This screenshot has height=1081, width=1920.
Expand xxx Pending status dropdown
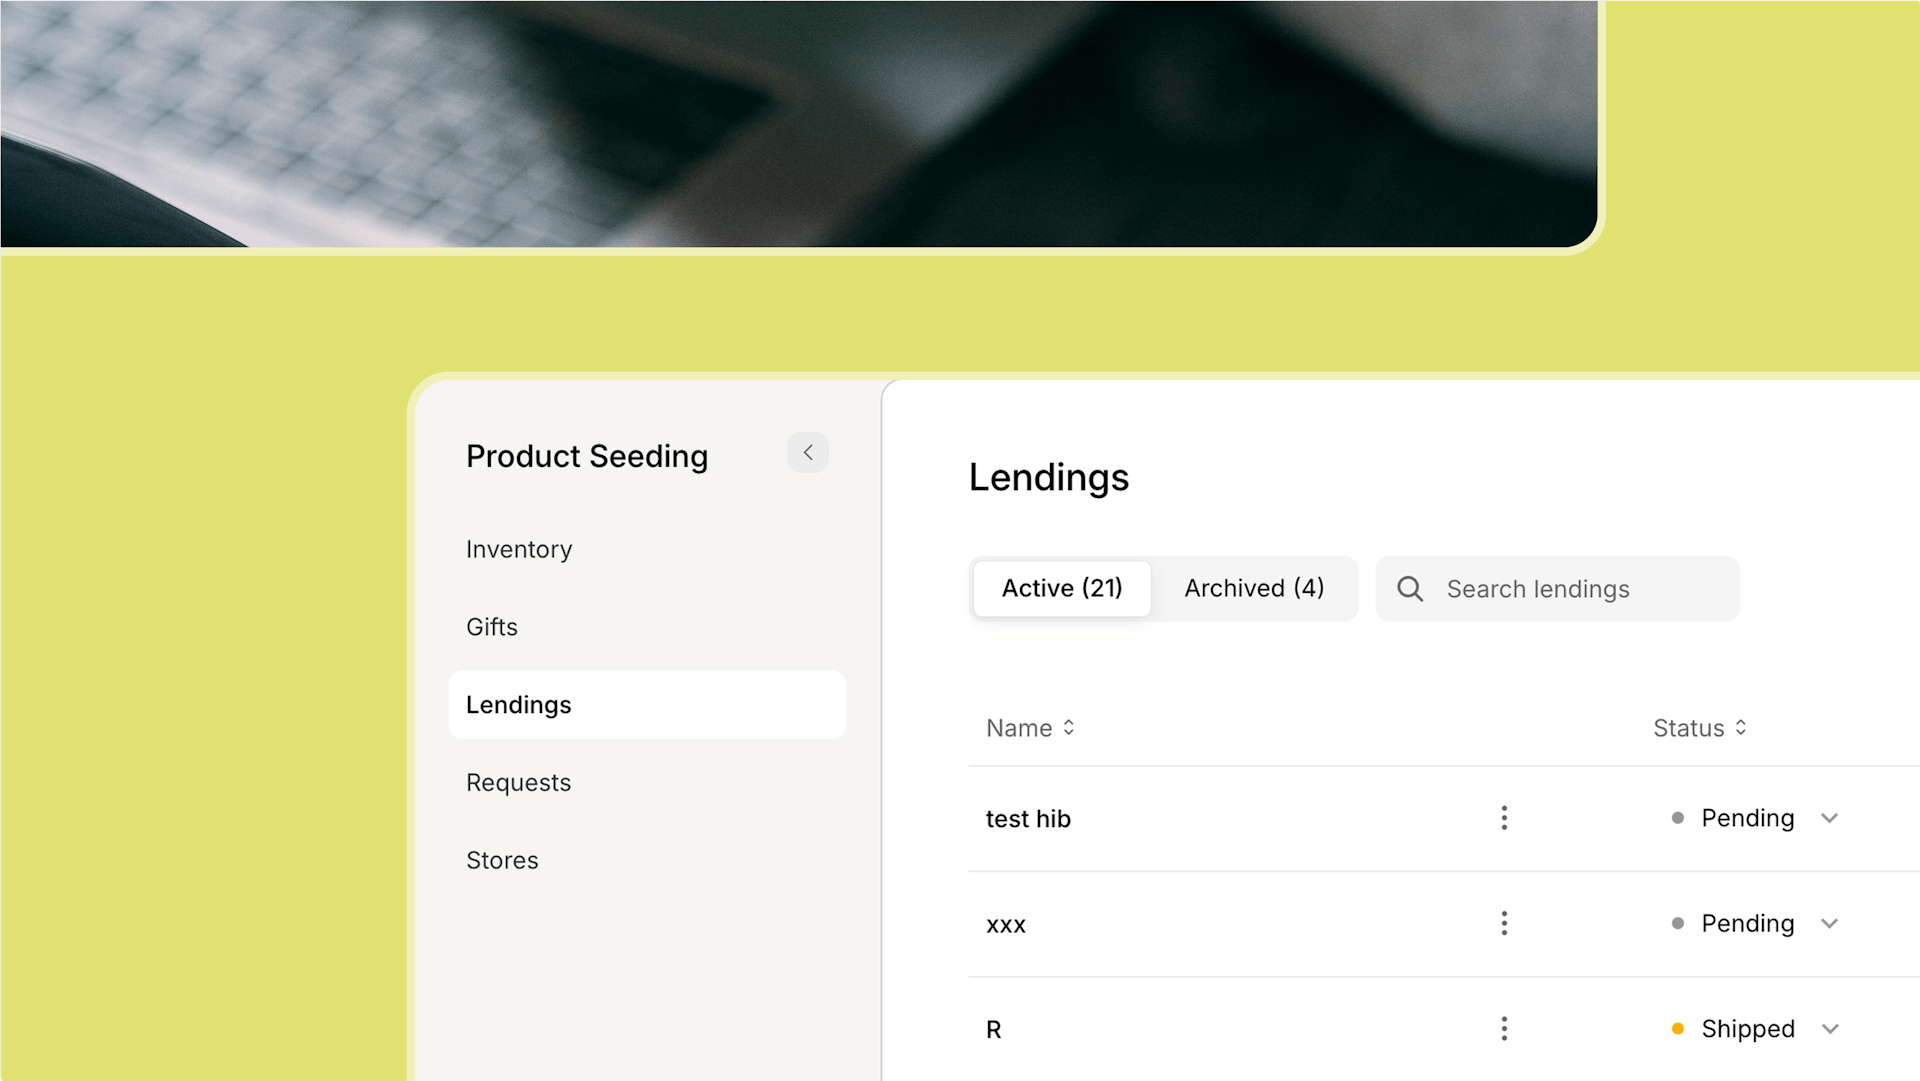pos(1829,923)
